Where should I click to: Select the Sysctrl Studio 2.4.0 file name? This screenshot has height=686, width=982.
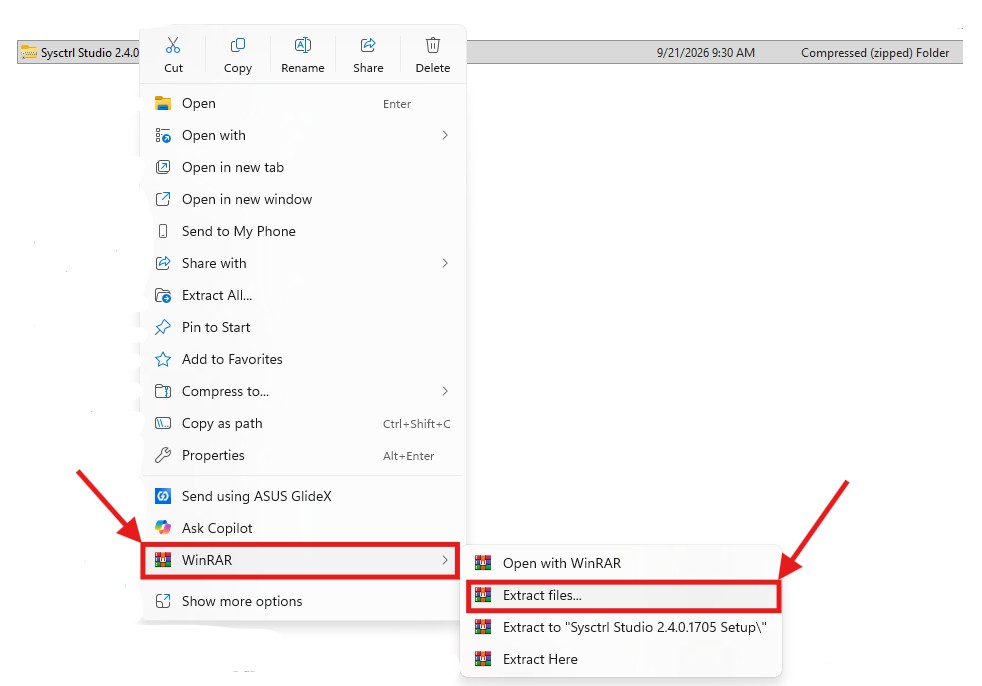(90, 53)
